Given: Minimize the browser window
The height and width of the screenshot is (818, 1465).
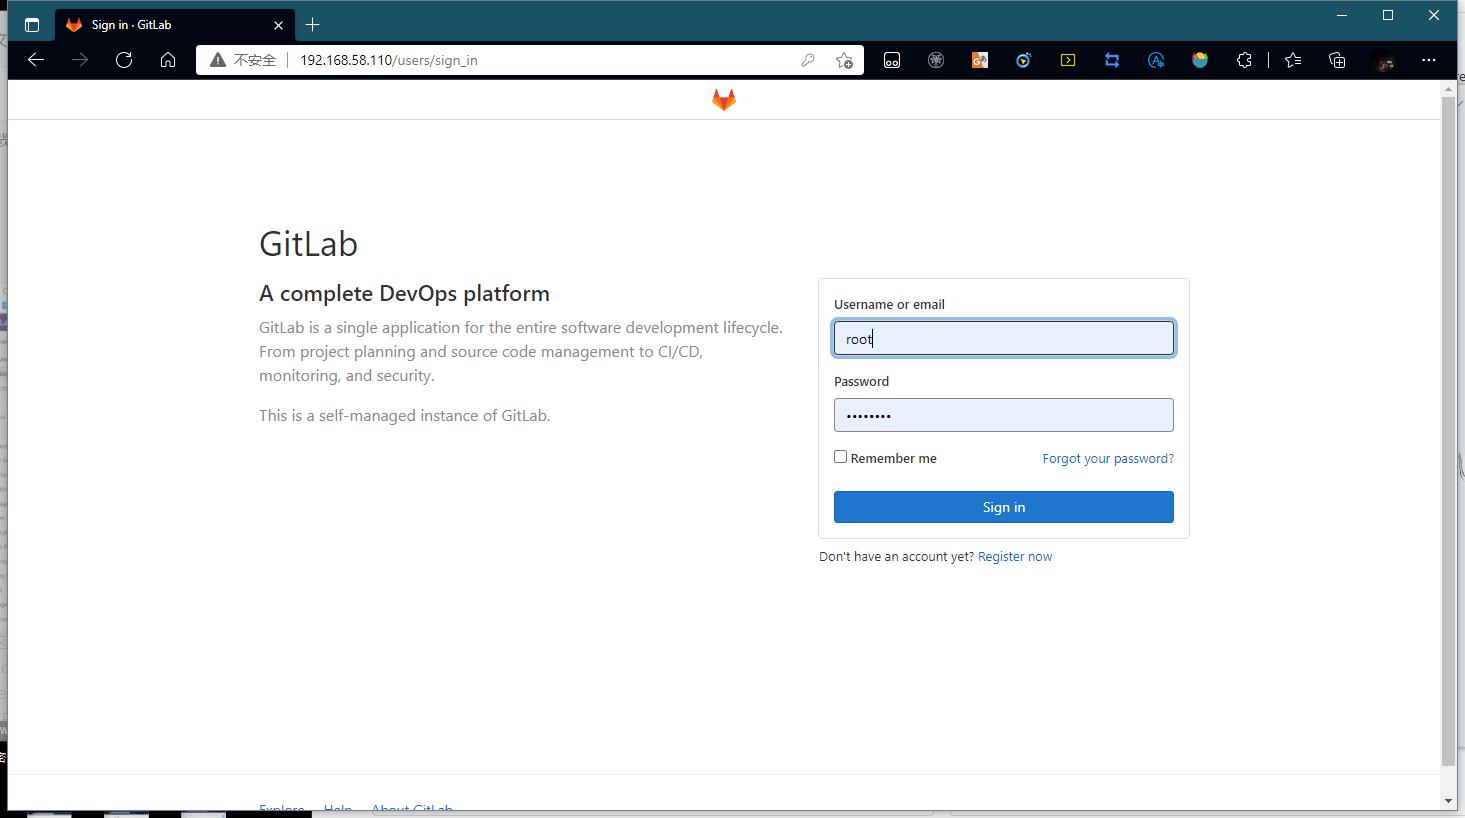Looking at the screenshot, I should tap(1342, 15).
